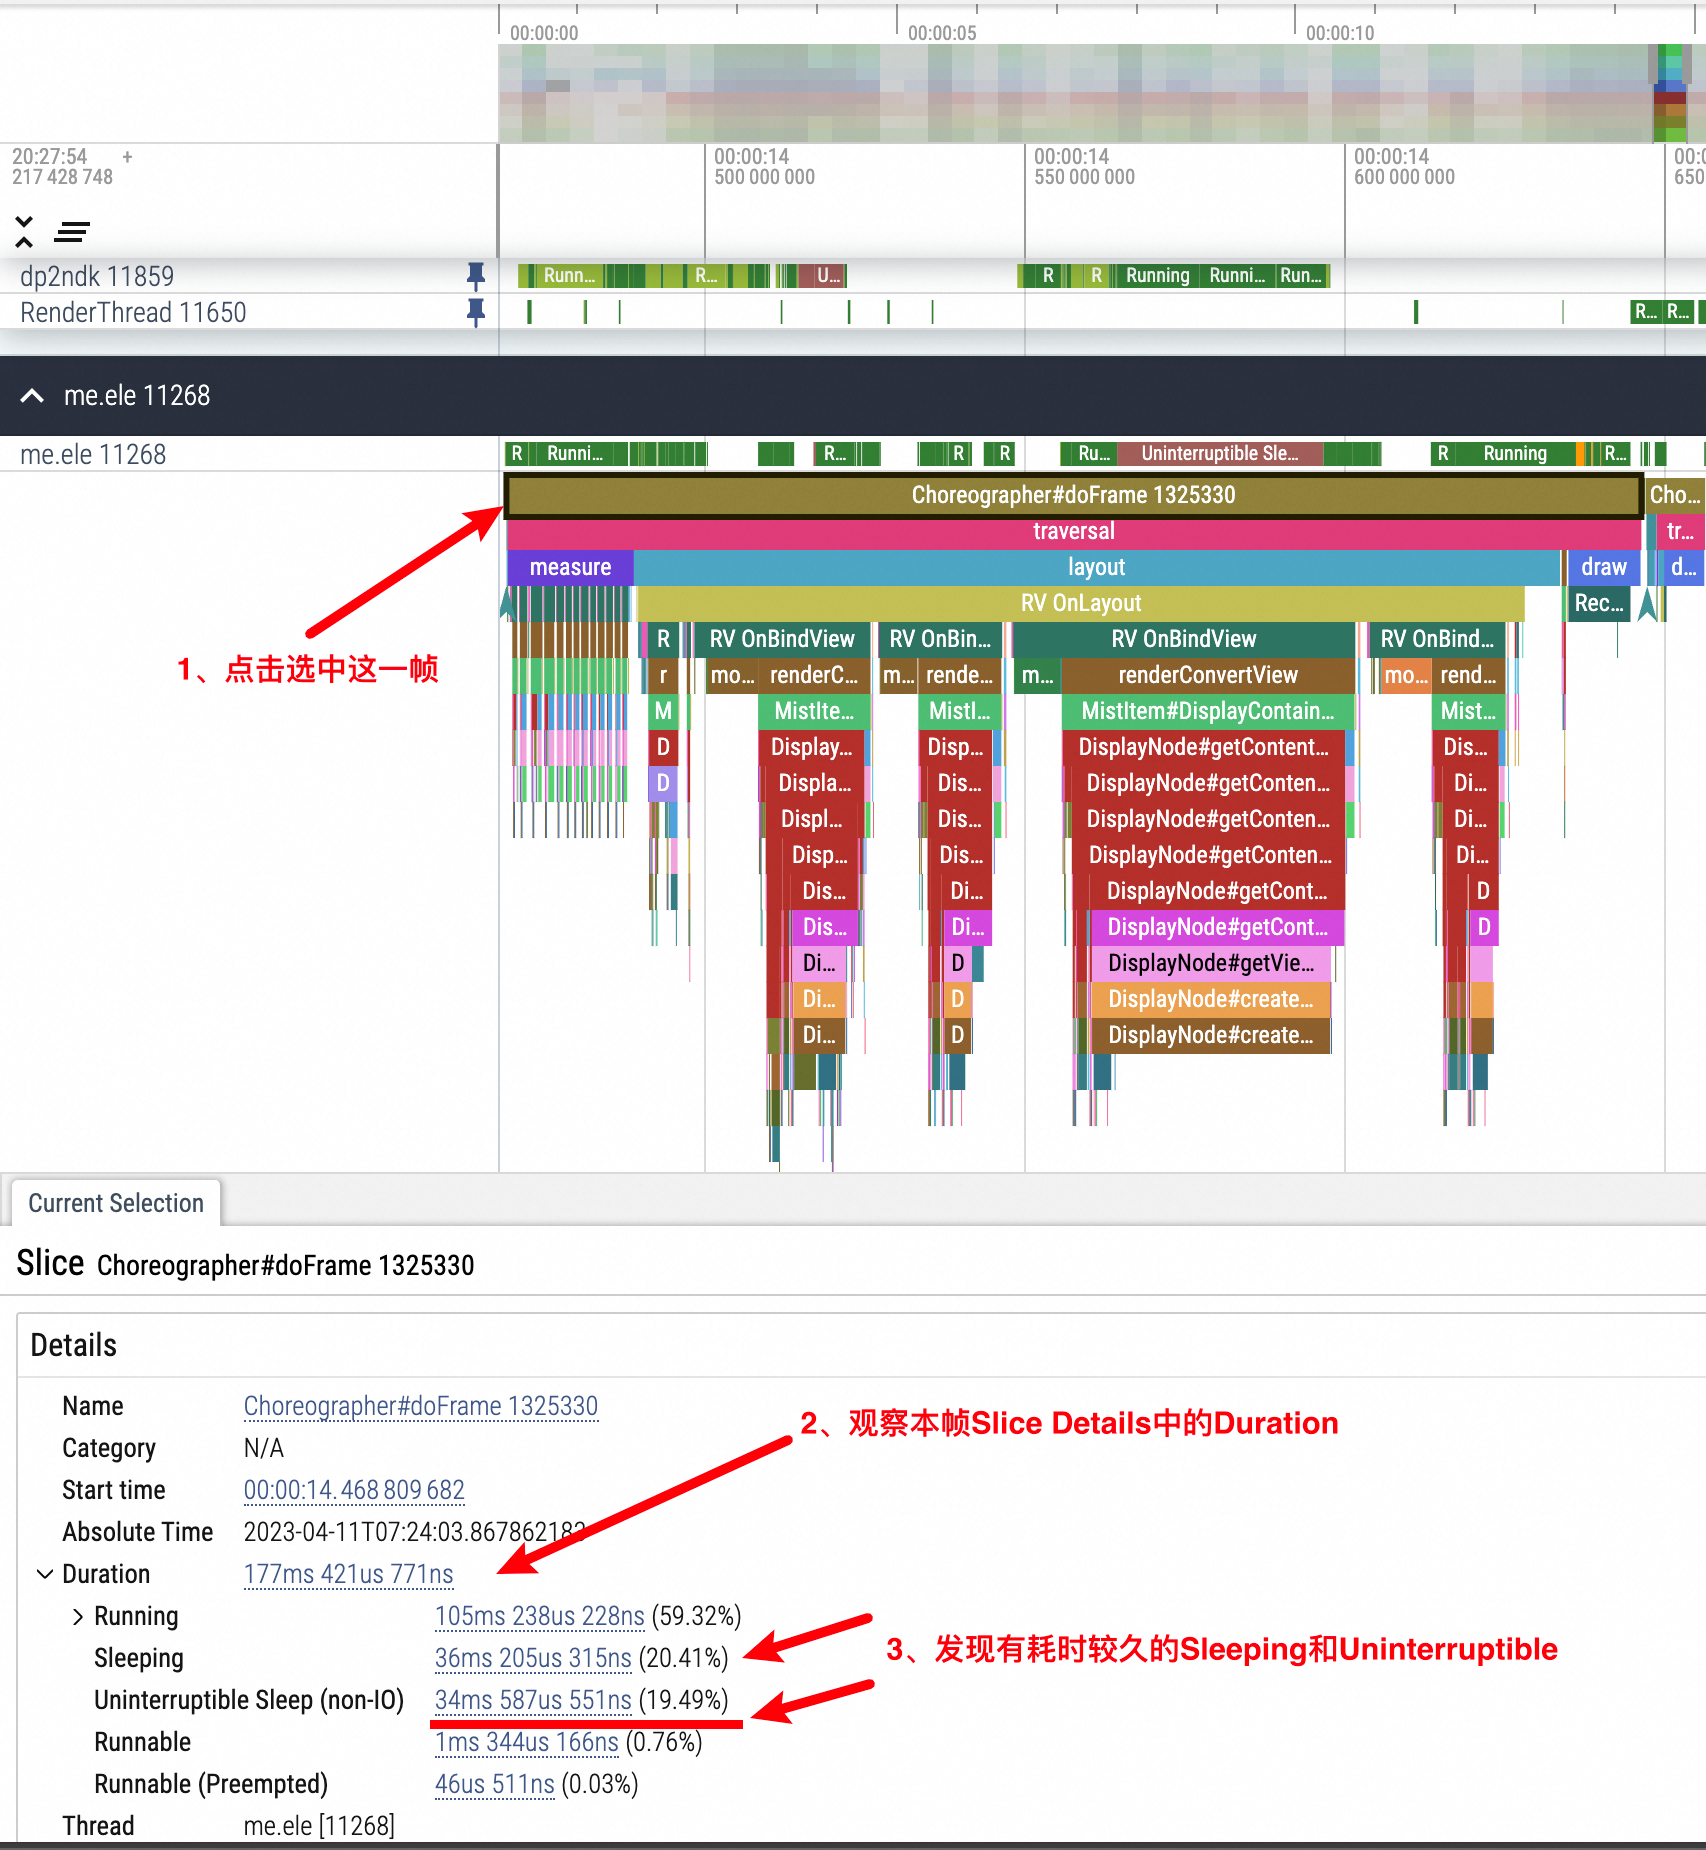1706x1850 pixels.
Task: Pin the dp2ndk 11859 thread track
Action: click(477, 275)
